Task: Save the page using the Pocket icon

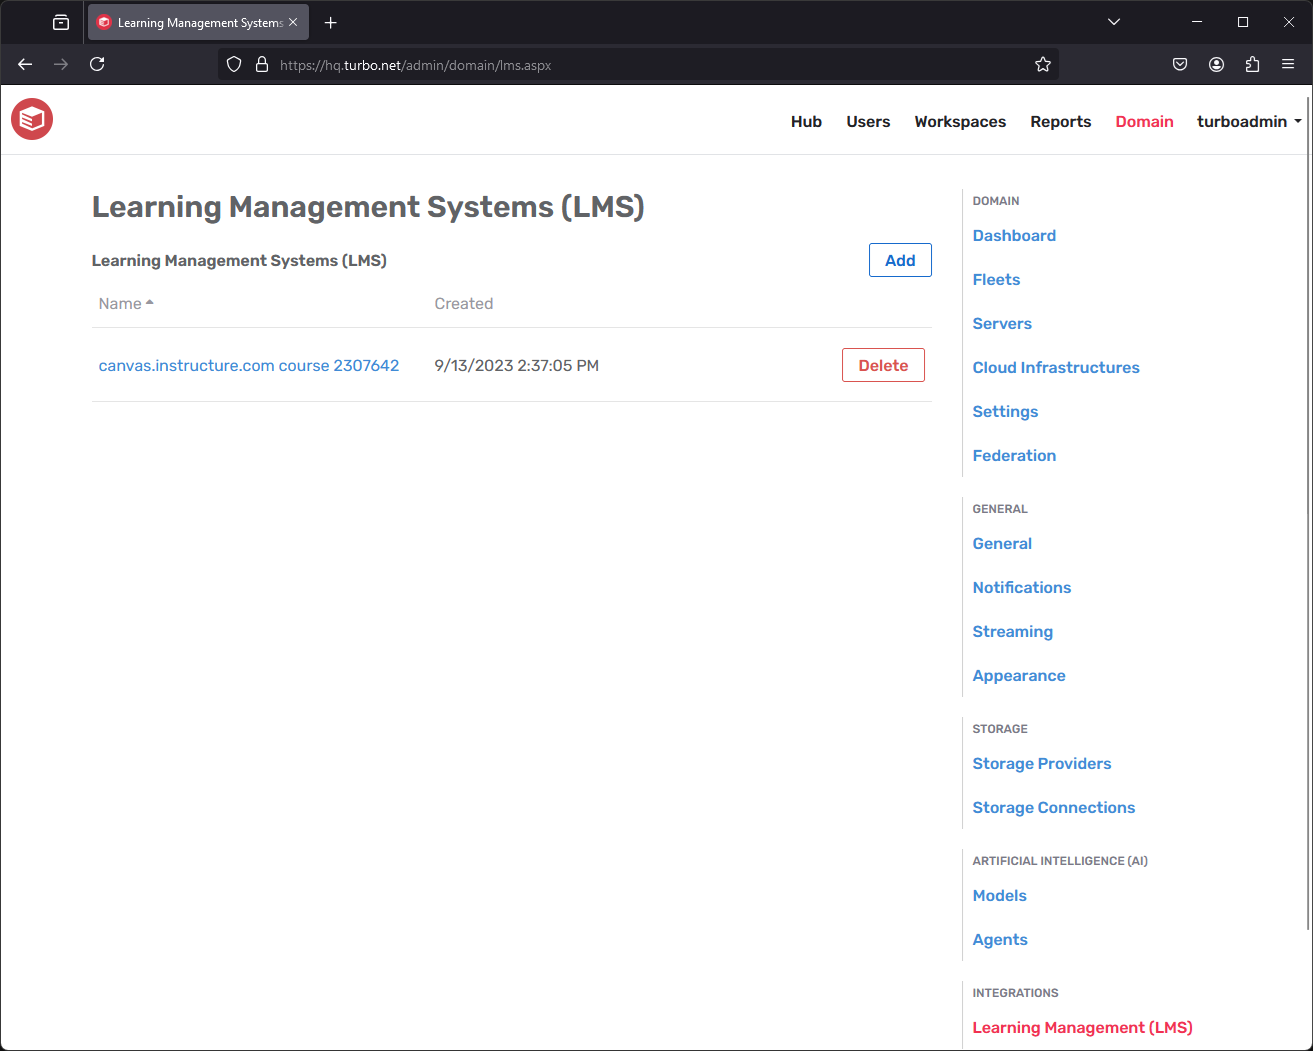Action: [x=1180, y=64]
